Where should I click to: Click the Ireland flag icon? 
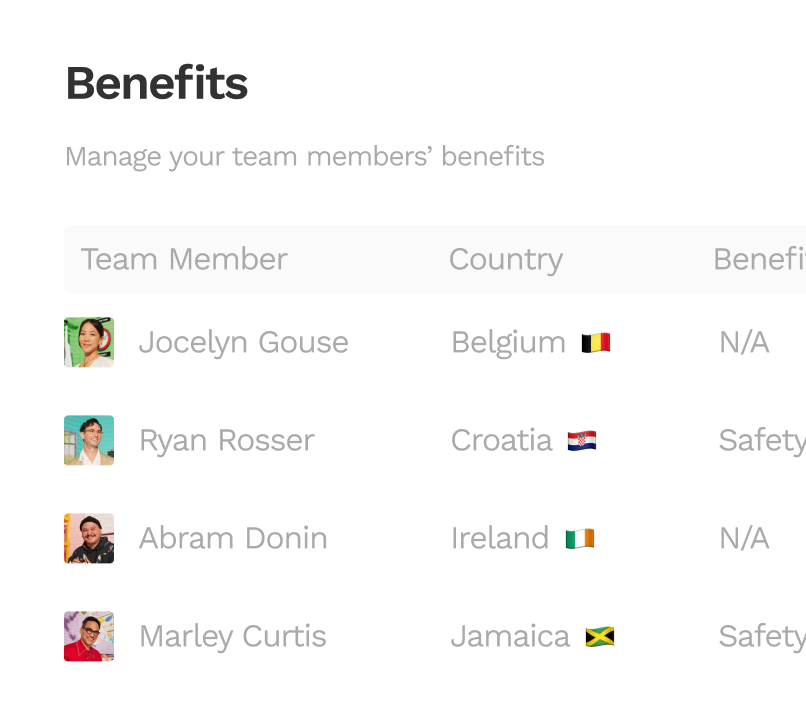click(x=579, y=539)
